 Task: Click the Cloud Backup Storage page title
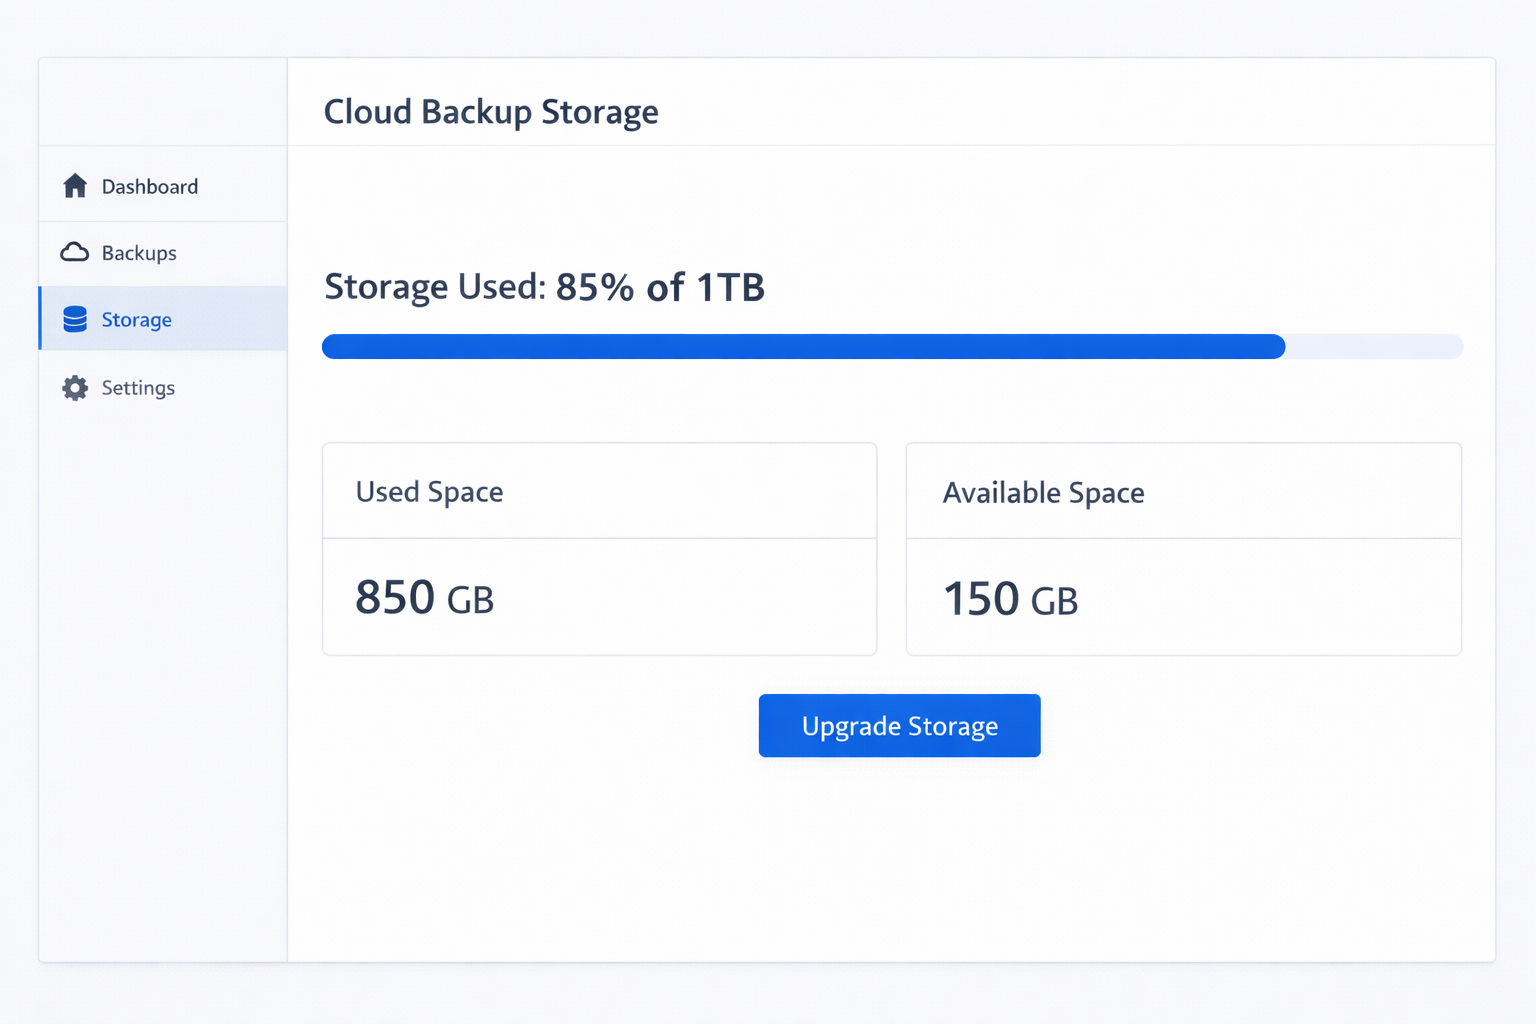[x=491, y=112]
